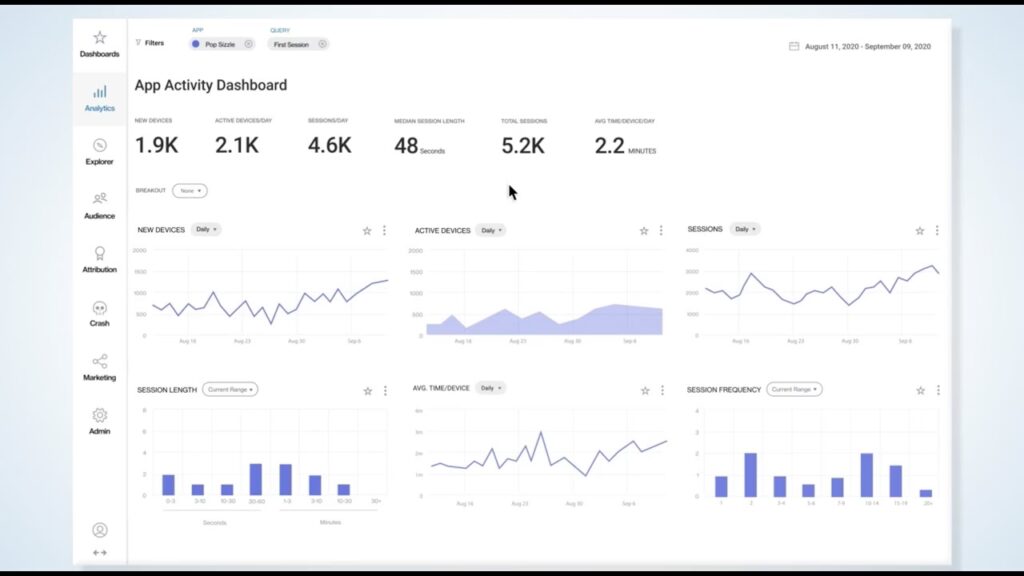This screenshot has height=576, width=1024.
Task: Remove the First Session query filter
Action: pos(321,44)
